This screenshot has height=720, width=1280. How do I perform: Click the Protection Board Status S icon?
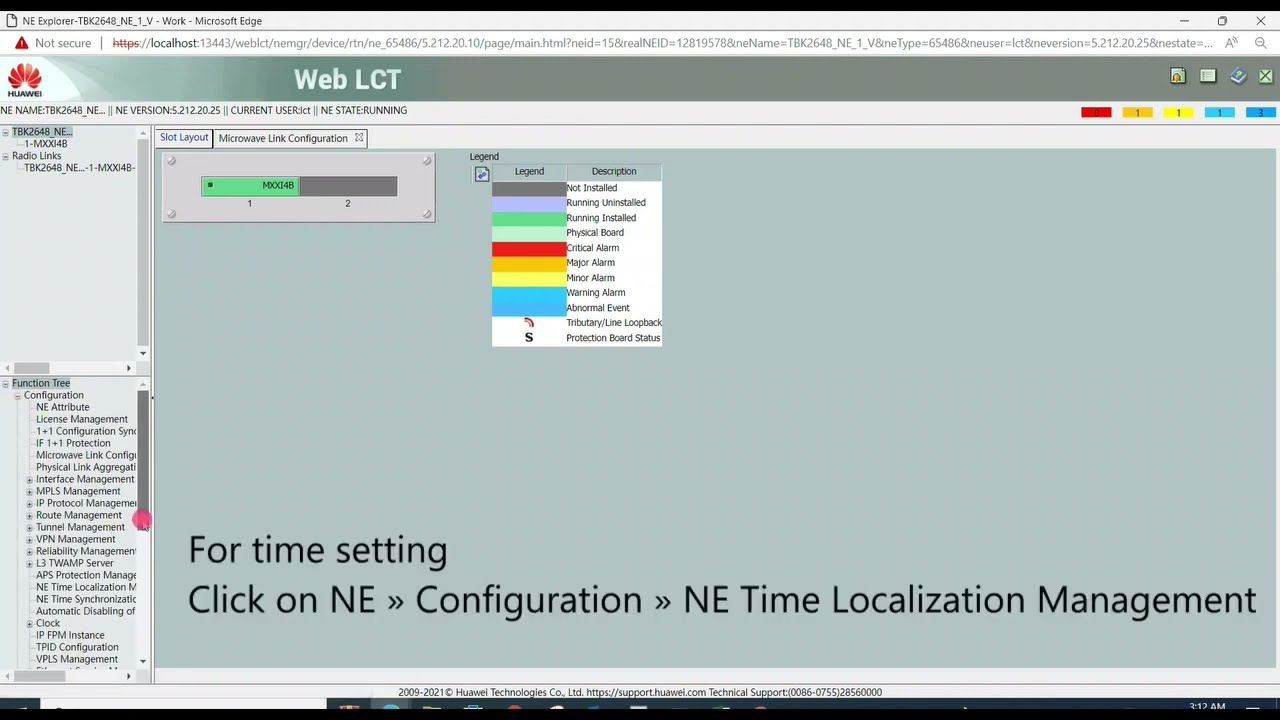[529, 337]
